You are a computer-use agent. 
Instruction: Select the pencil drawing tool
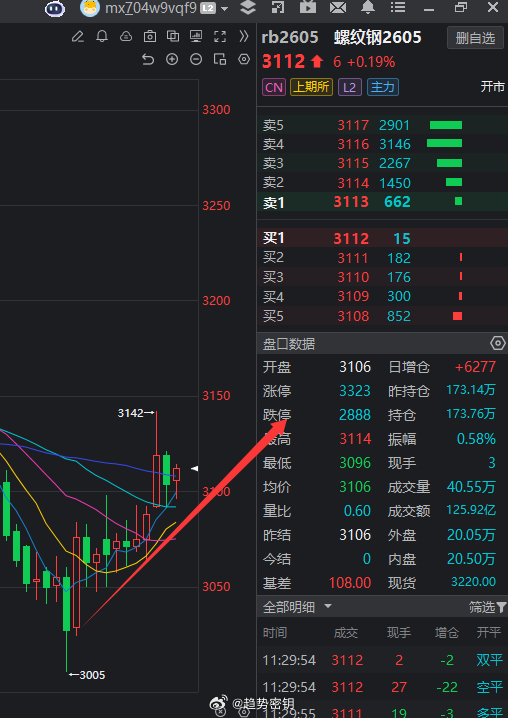[x=78, y=36]
